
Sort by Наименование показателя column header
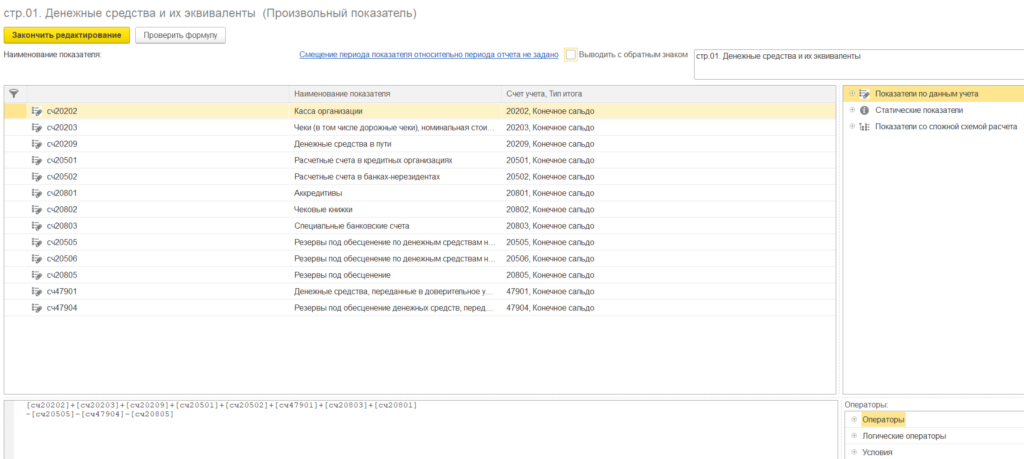click(342, 93)
